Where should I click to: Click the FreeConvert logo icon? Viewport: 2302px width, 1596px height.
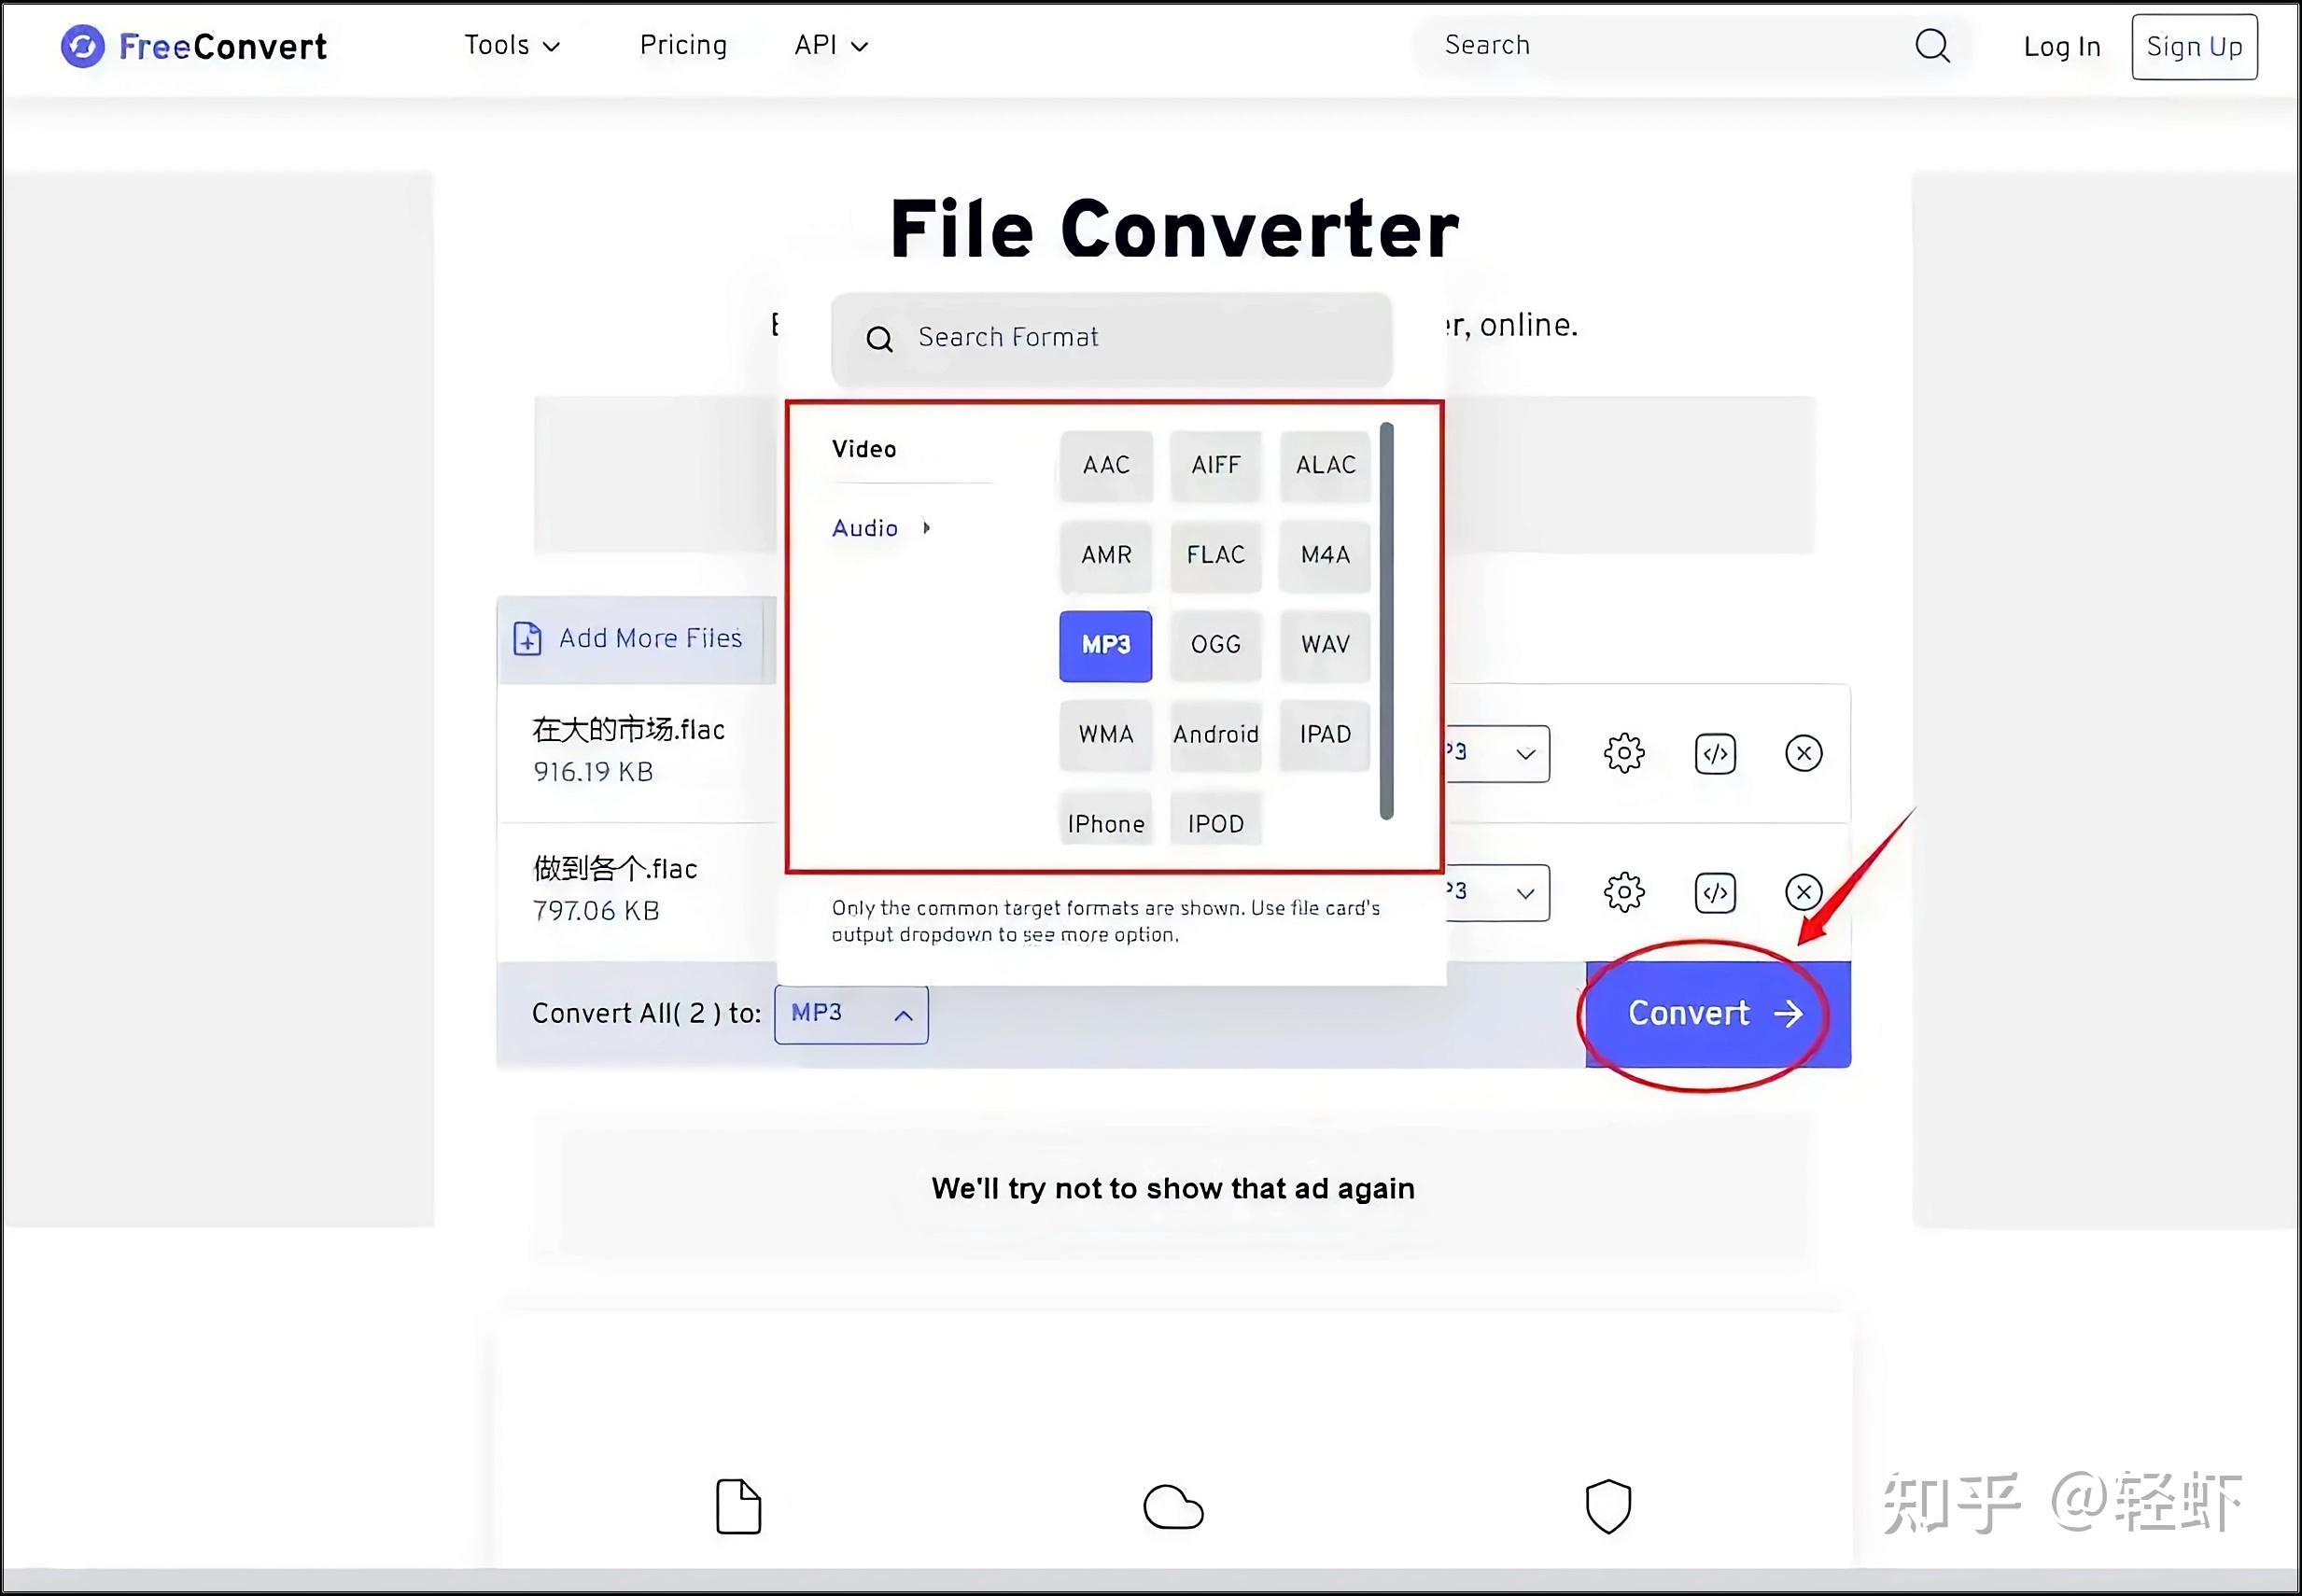82,46
